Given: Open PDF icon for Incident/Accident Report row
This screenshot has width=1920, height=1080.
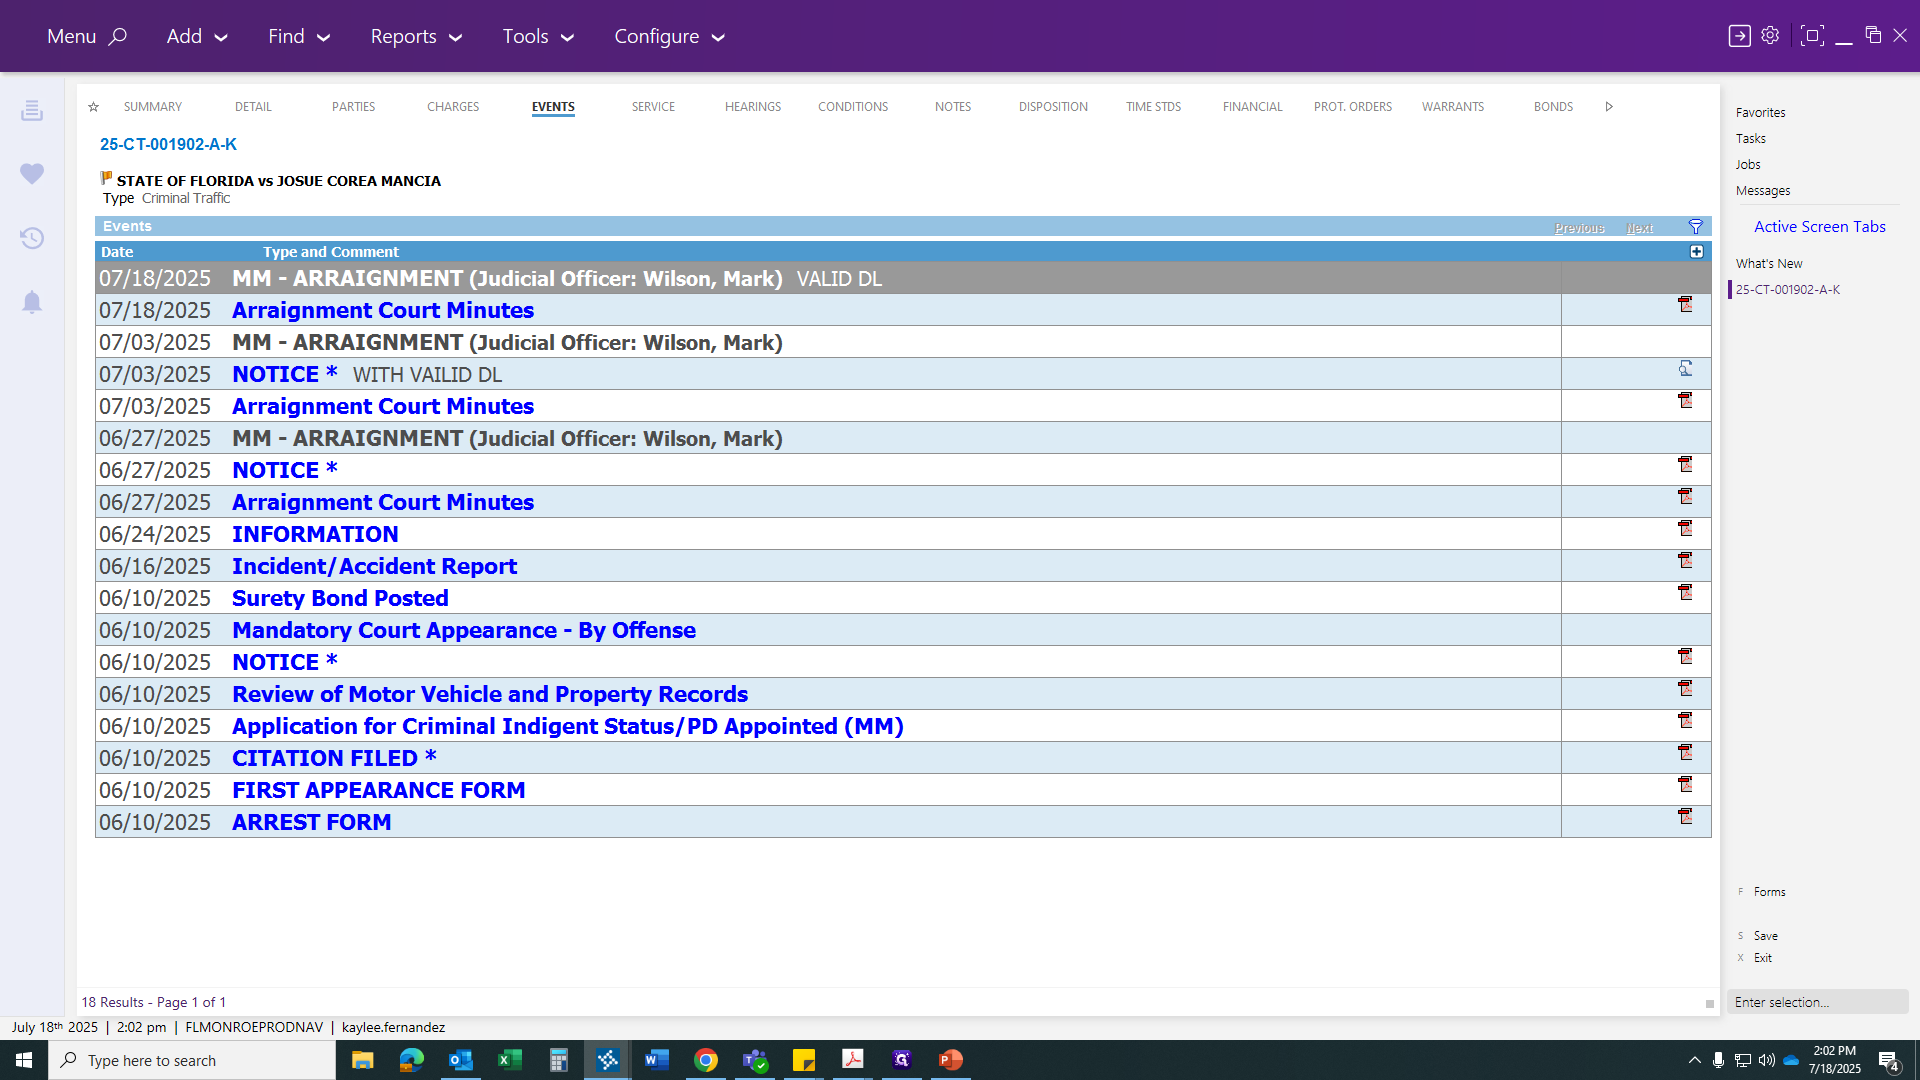Looking at the screenshot, I should pyautogui.click(x=1685, y=560).
